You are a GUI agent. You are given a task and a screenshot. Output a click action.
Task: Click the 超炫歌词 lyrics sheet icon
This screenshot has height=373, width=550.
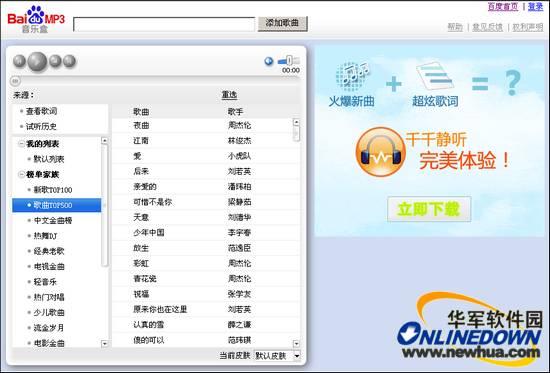tap(435, 75)
